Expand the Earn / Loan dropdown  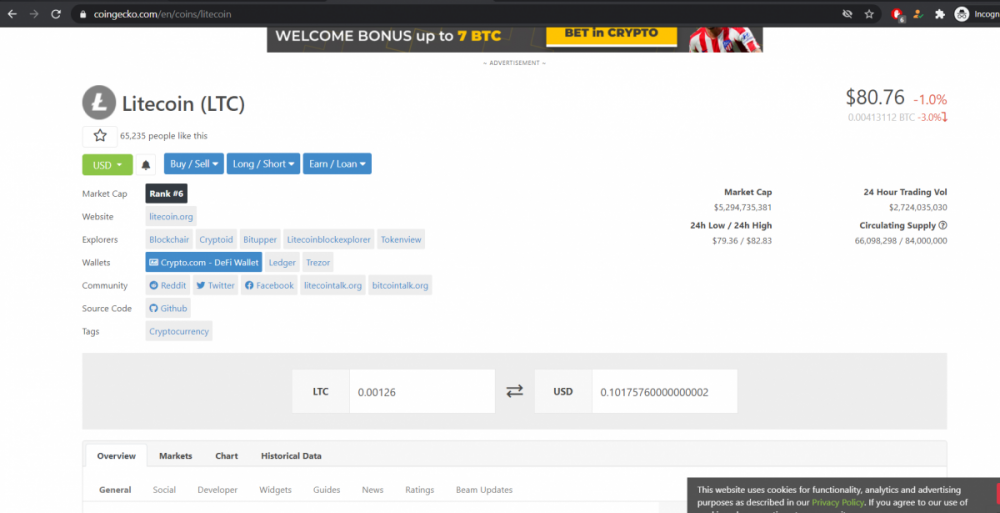(337, 164)
